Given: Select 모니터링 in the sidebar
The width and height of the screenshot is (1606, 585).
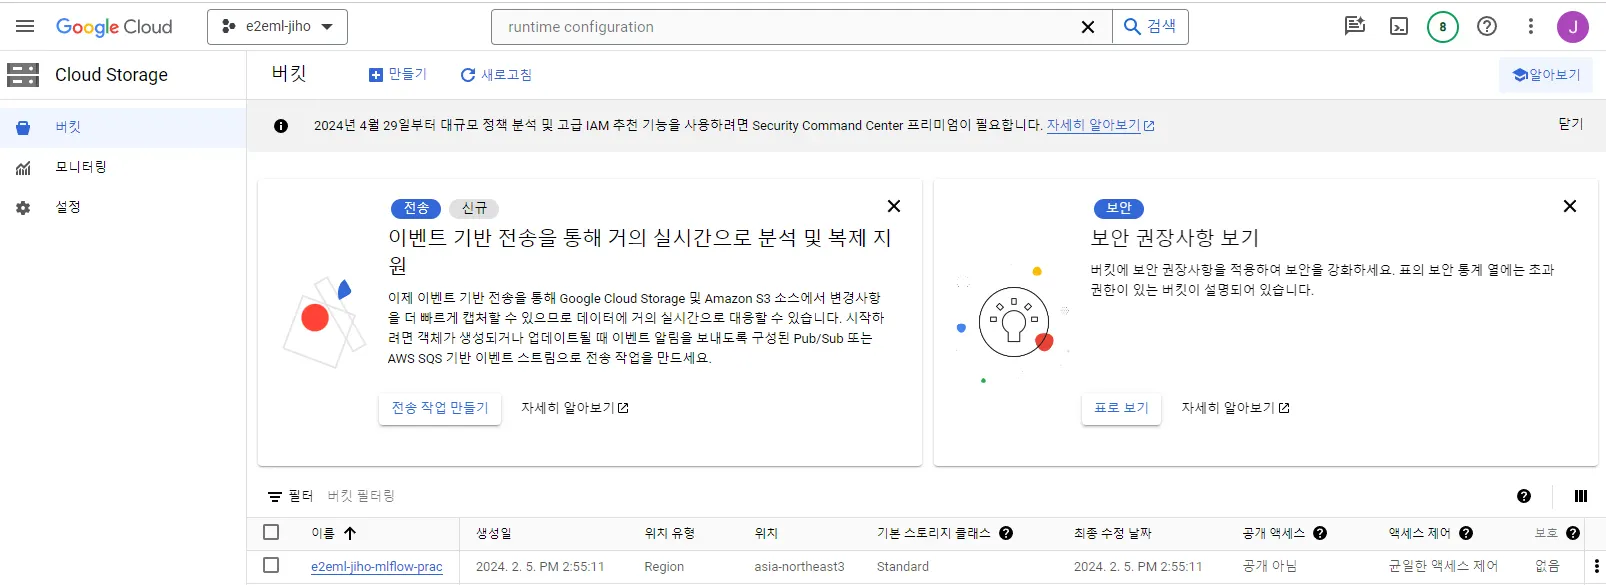Looking at the screenshot, I should click(123, 167).
